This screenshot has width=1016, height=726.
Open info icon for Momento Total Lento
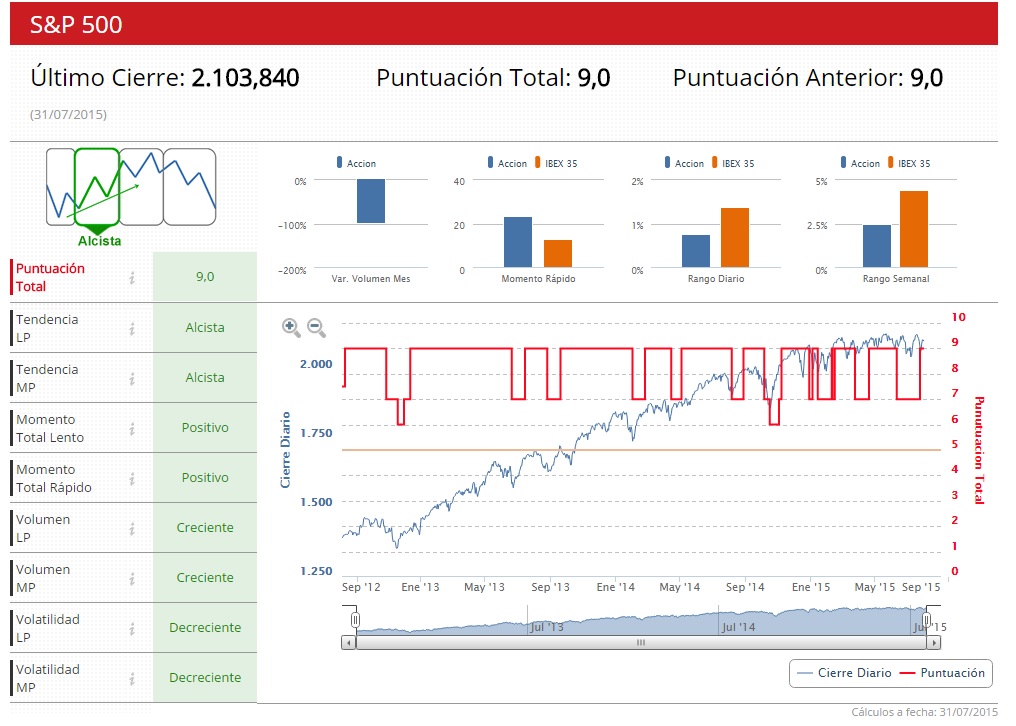coord(132,428)
